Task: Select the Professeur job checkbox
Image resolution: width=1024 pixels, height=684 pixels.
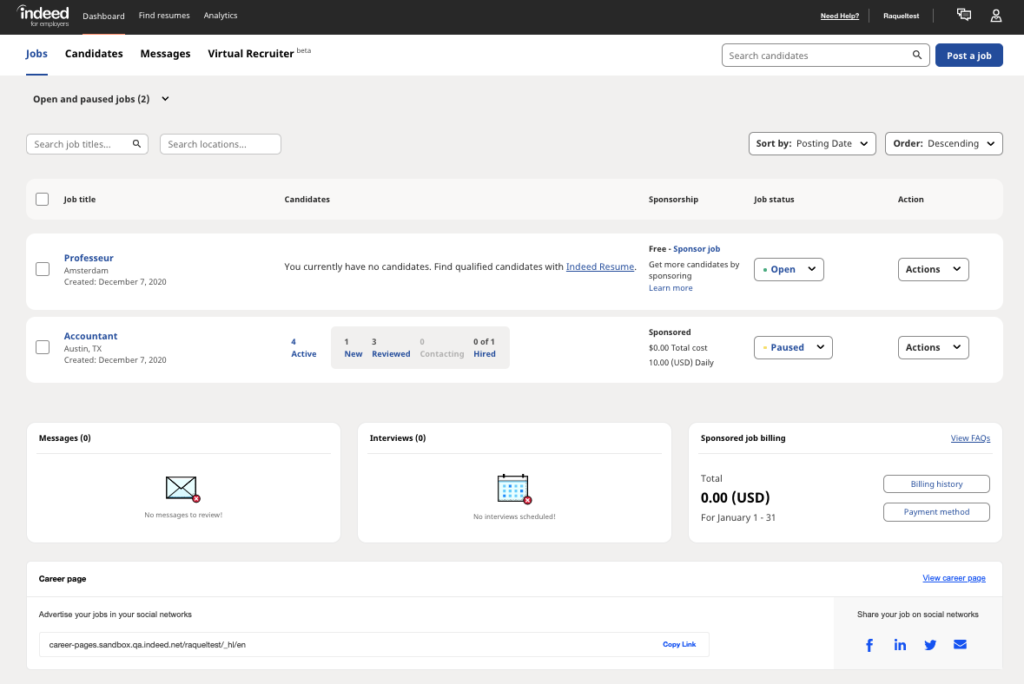Action: pos(42,269)
